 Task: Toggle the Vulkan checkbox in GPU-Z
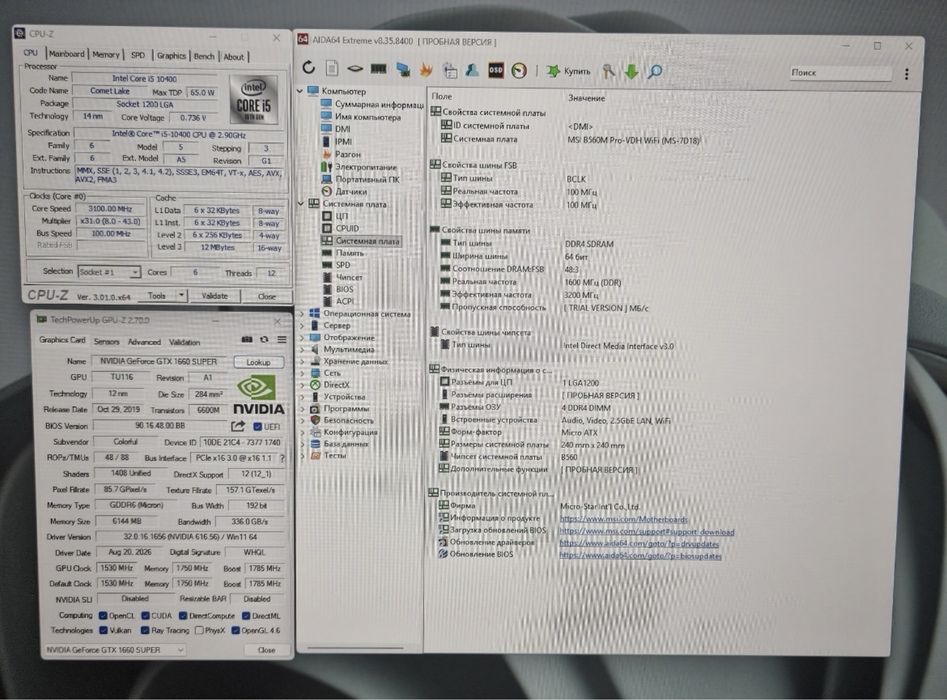pos(103,630)
